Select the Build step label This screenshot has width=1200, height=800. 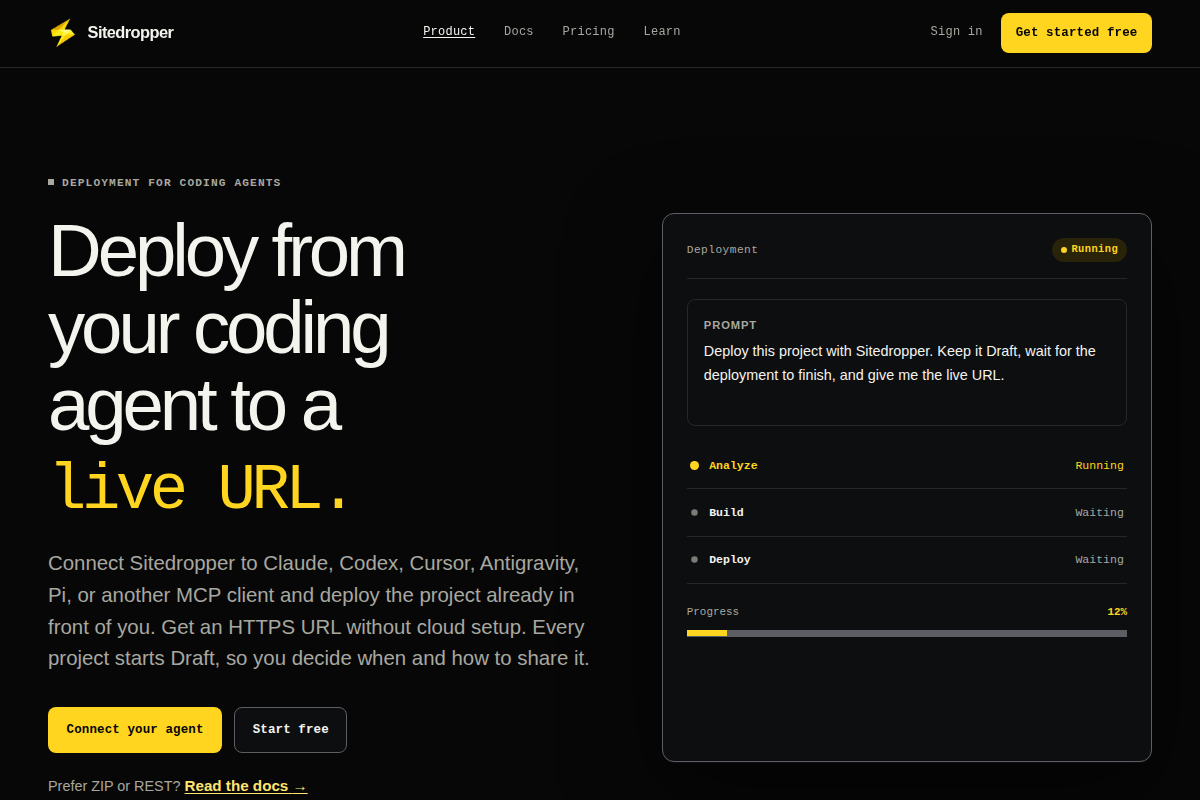(x=726, y=513)
